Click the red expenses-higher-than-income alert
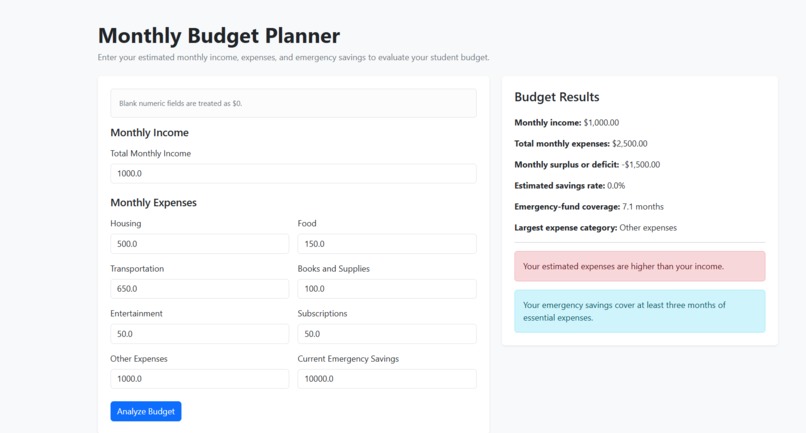806x433 pixels. [639, 266]
